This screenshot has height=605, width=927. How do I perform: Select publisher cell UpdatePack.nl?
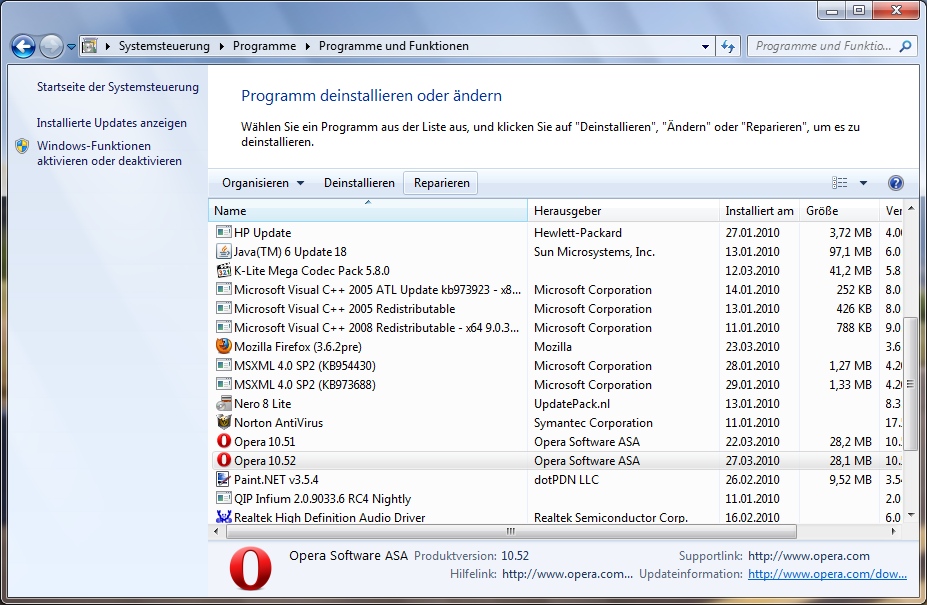572,404
